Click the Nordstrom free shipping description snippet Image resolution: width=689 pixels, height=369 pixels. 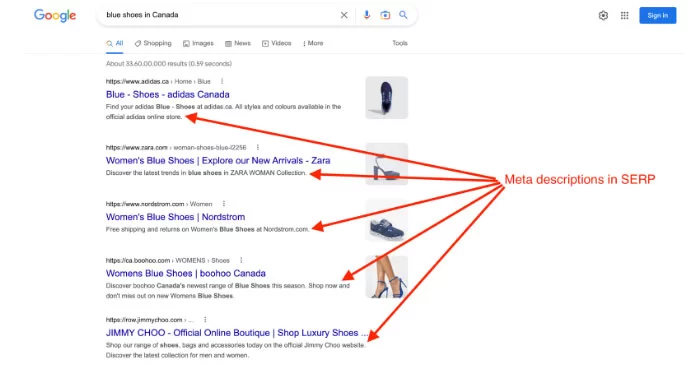(x=207, y=229)
